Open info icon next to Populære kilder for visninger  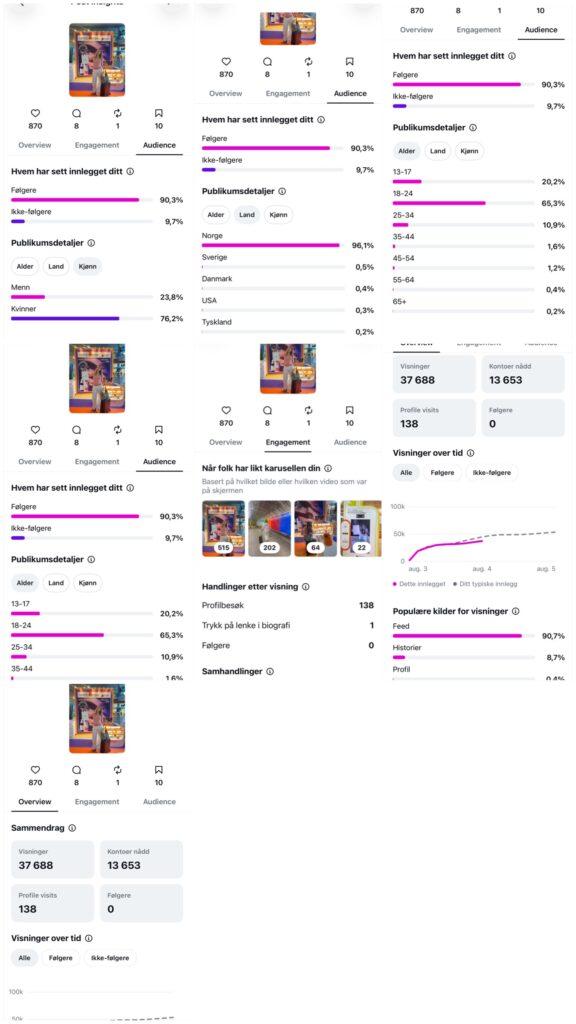pos(515,611)
